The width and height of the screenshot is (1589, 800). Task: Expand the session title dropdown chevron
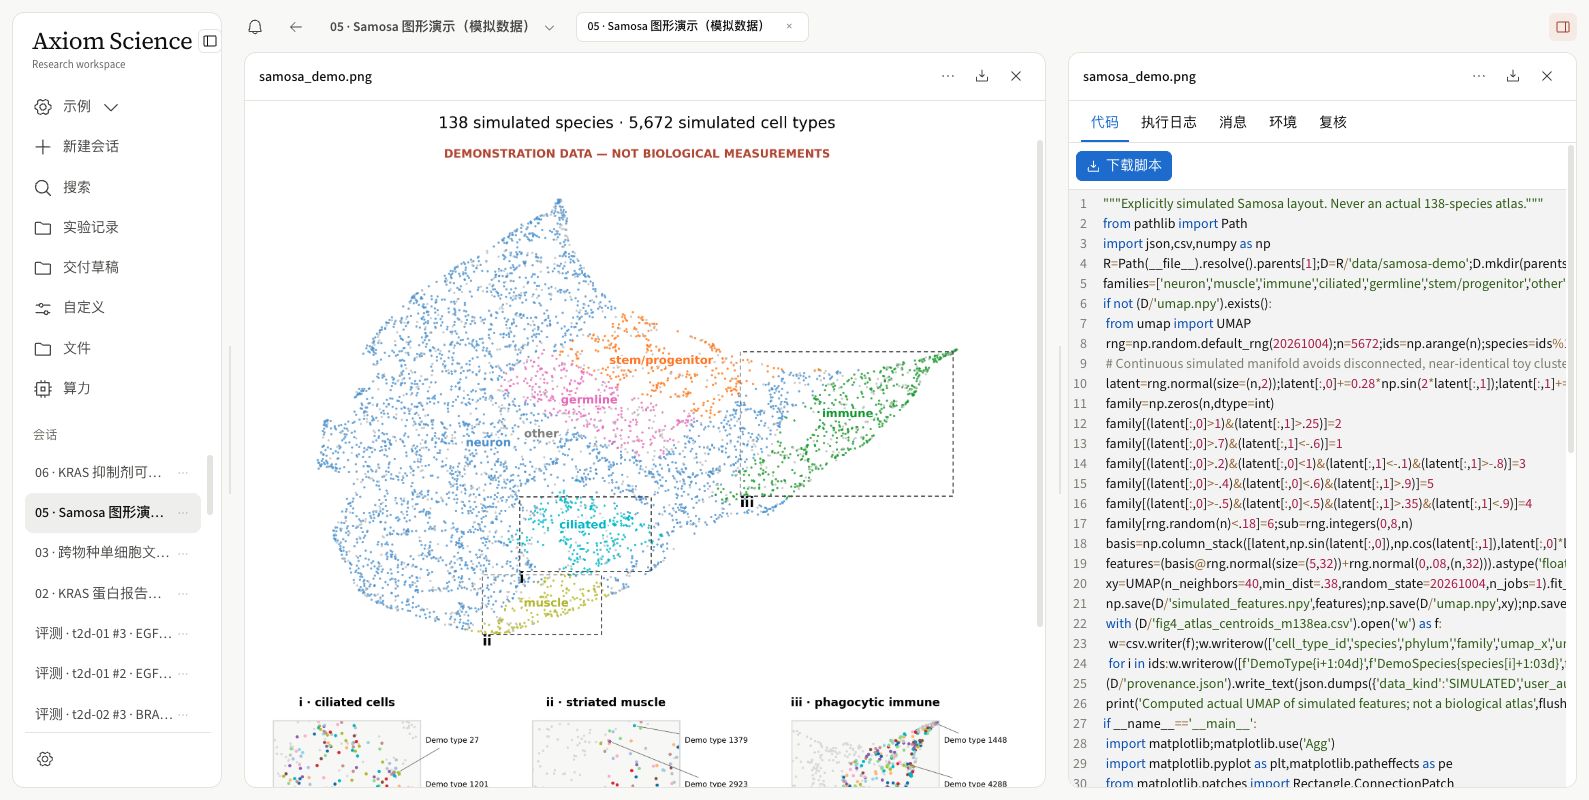point(549,27)
